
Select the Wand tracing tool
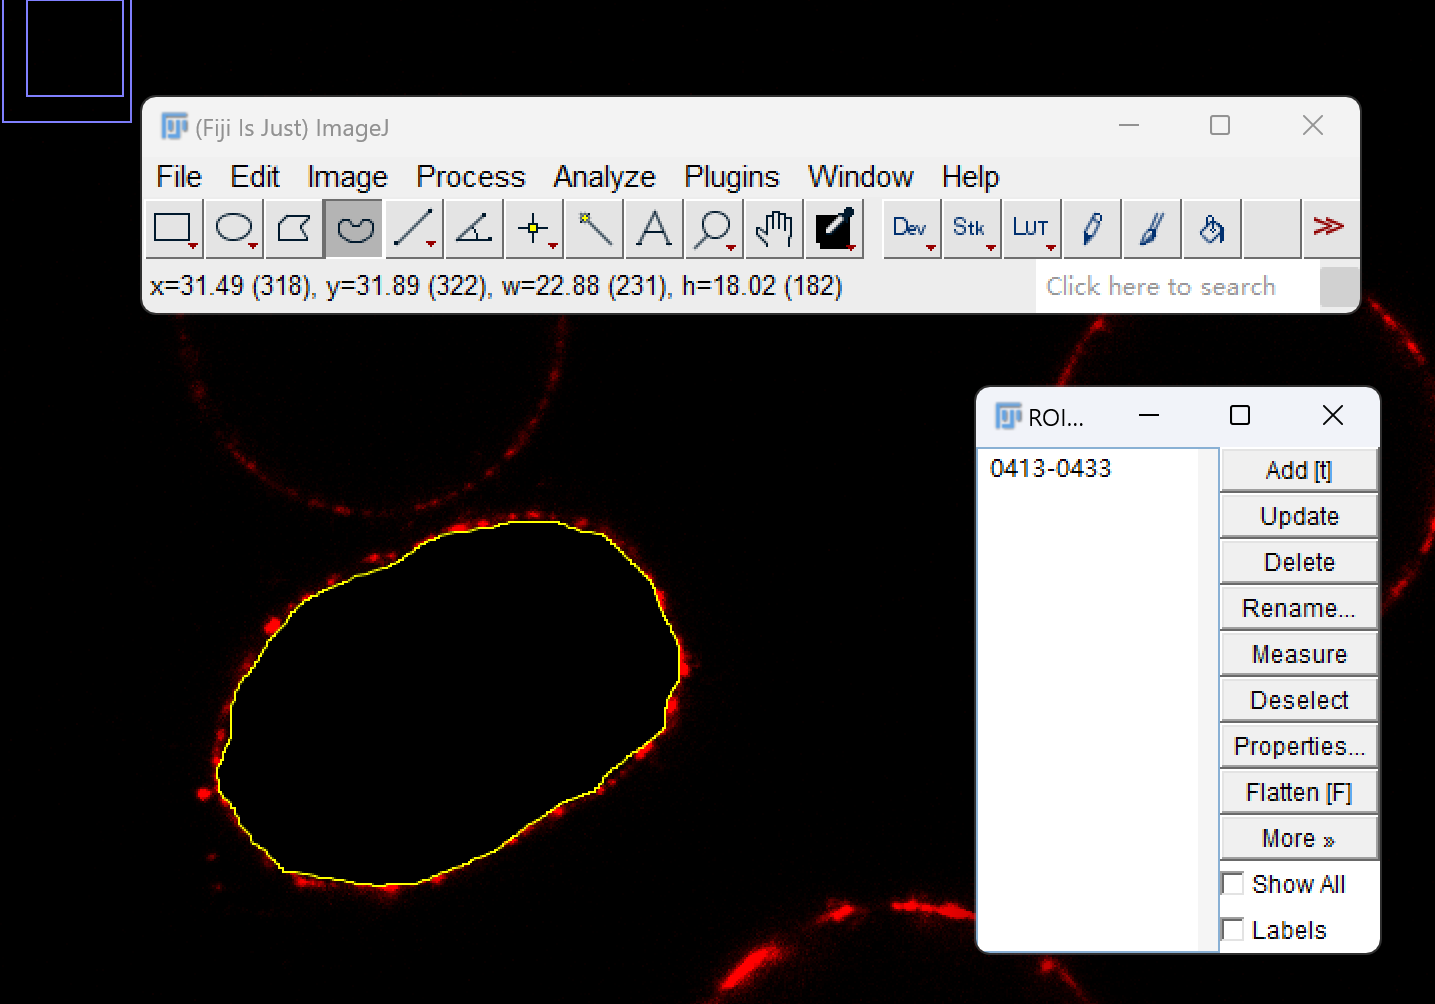point(594,229)
